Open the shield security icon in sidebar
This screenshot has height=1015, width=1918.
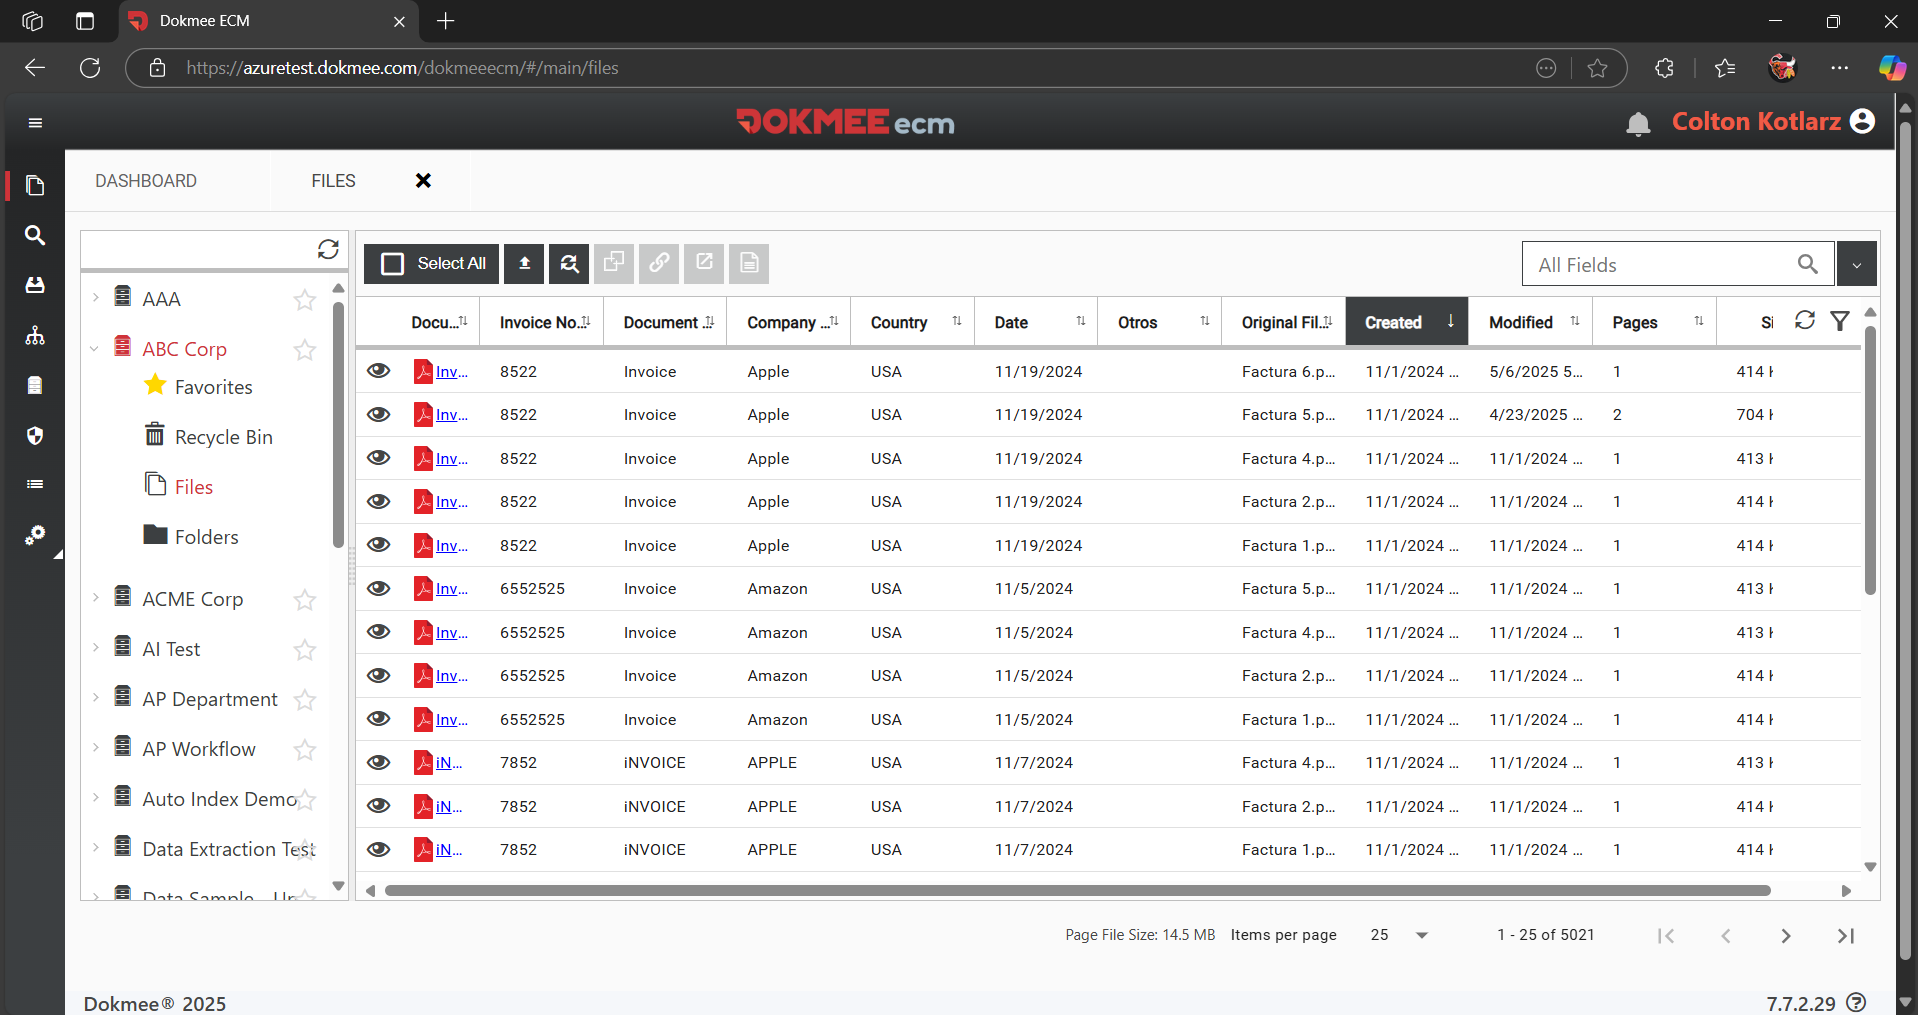point(35,435)
